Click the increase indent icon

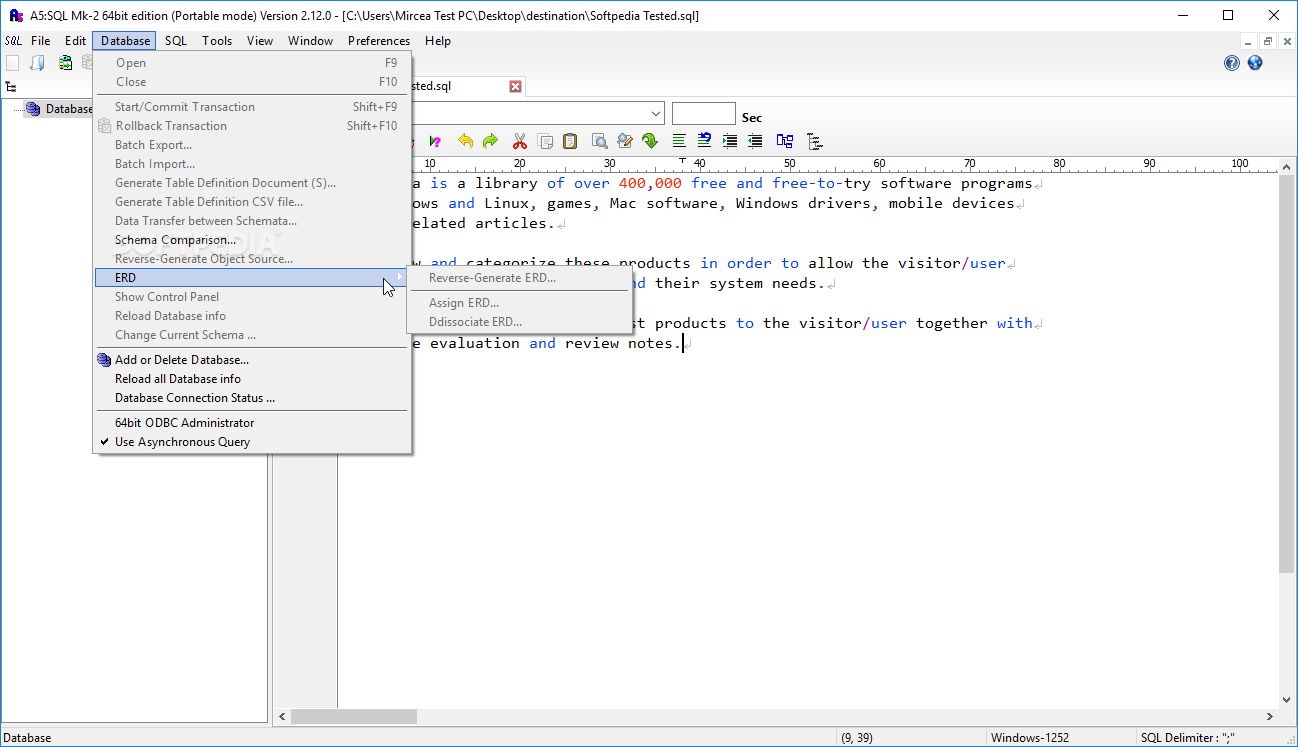[x=730, y=141]
